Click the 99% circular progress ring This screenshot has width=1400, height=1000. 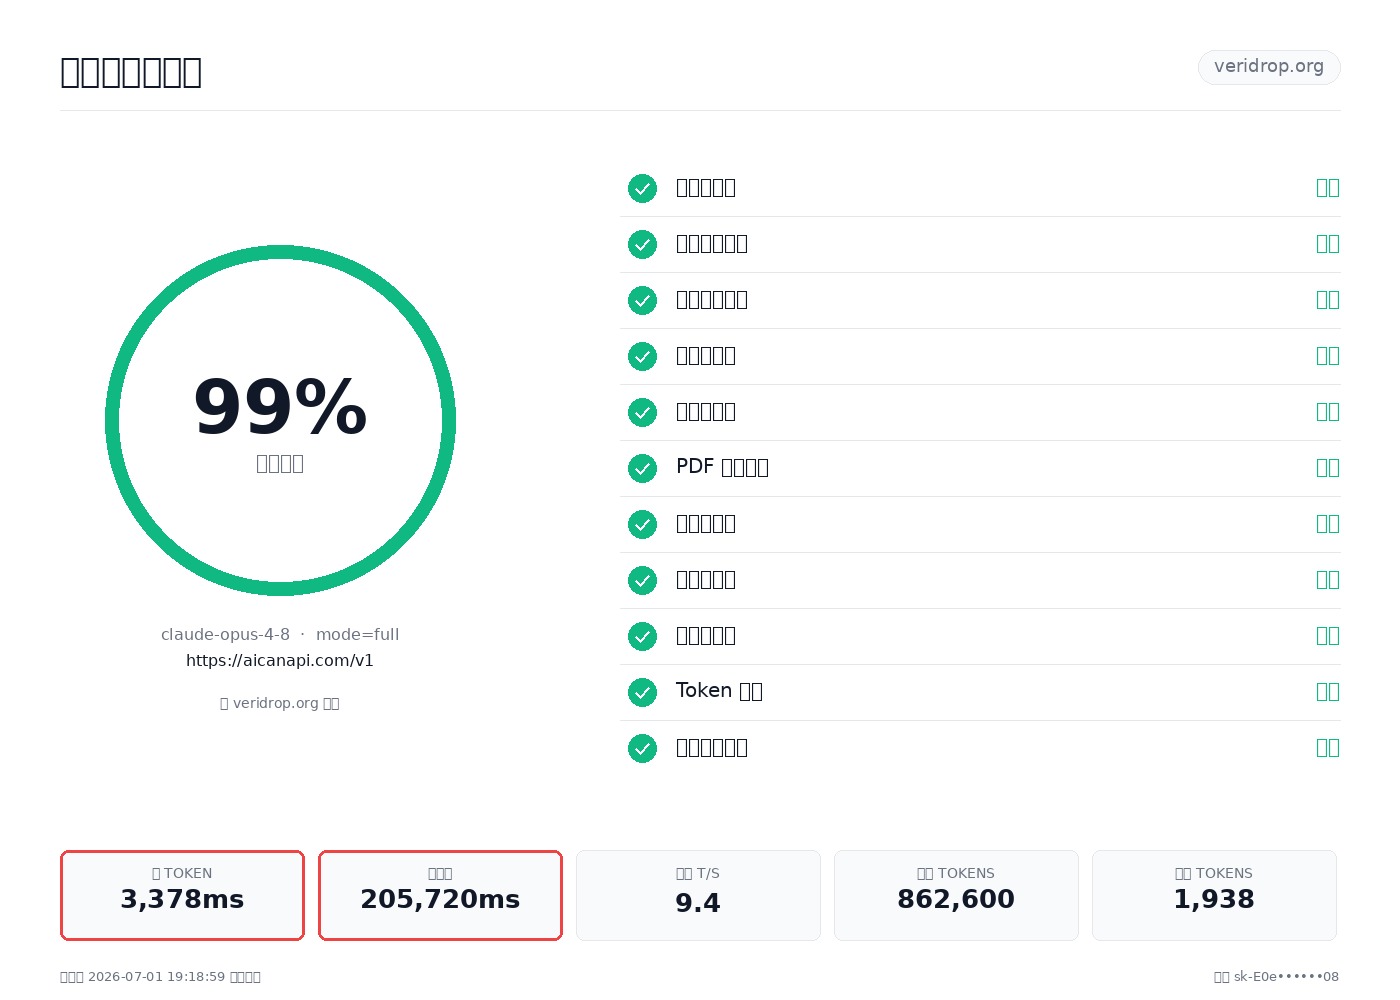[280, 420]
